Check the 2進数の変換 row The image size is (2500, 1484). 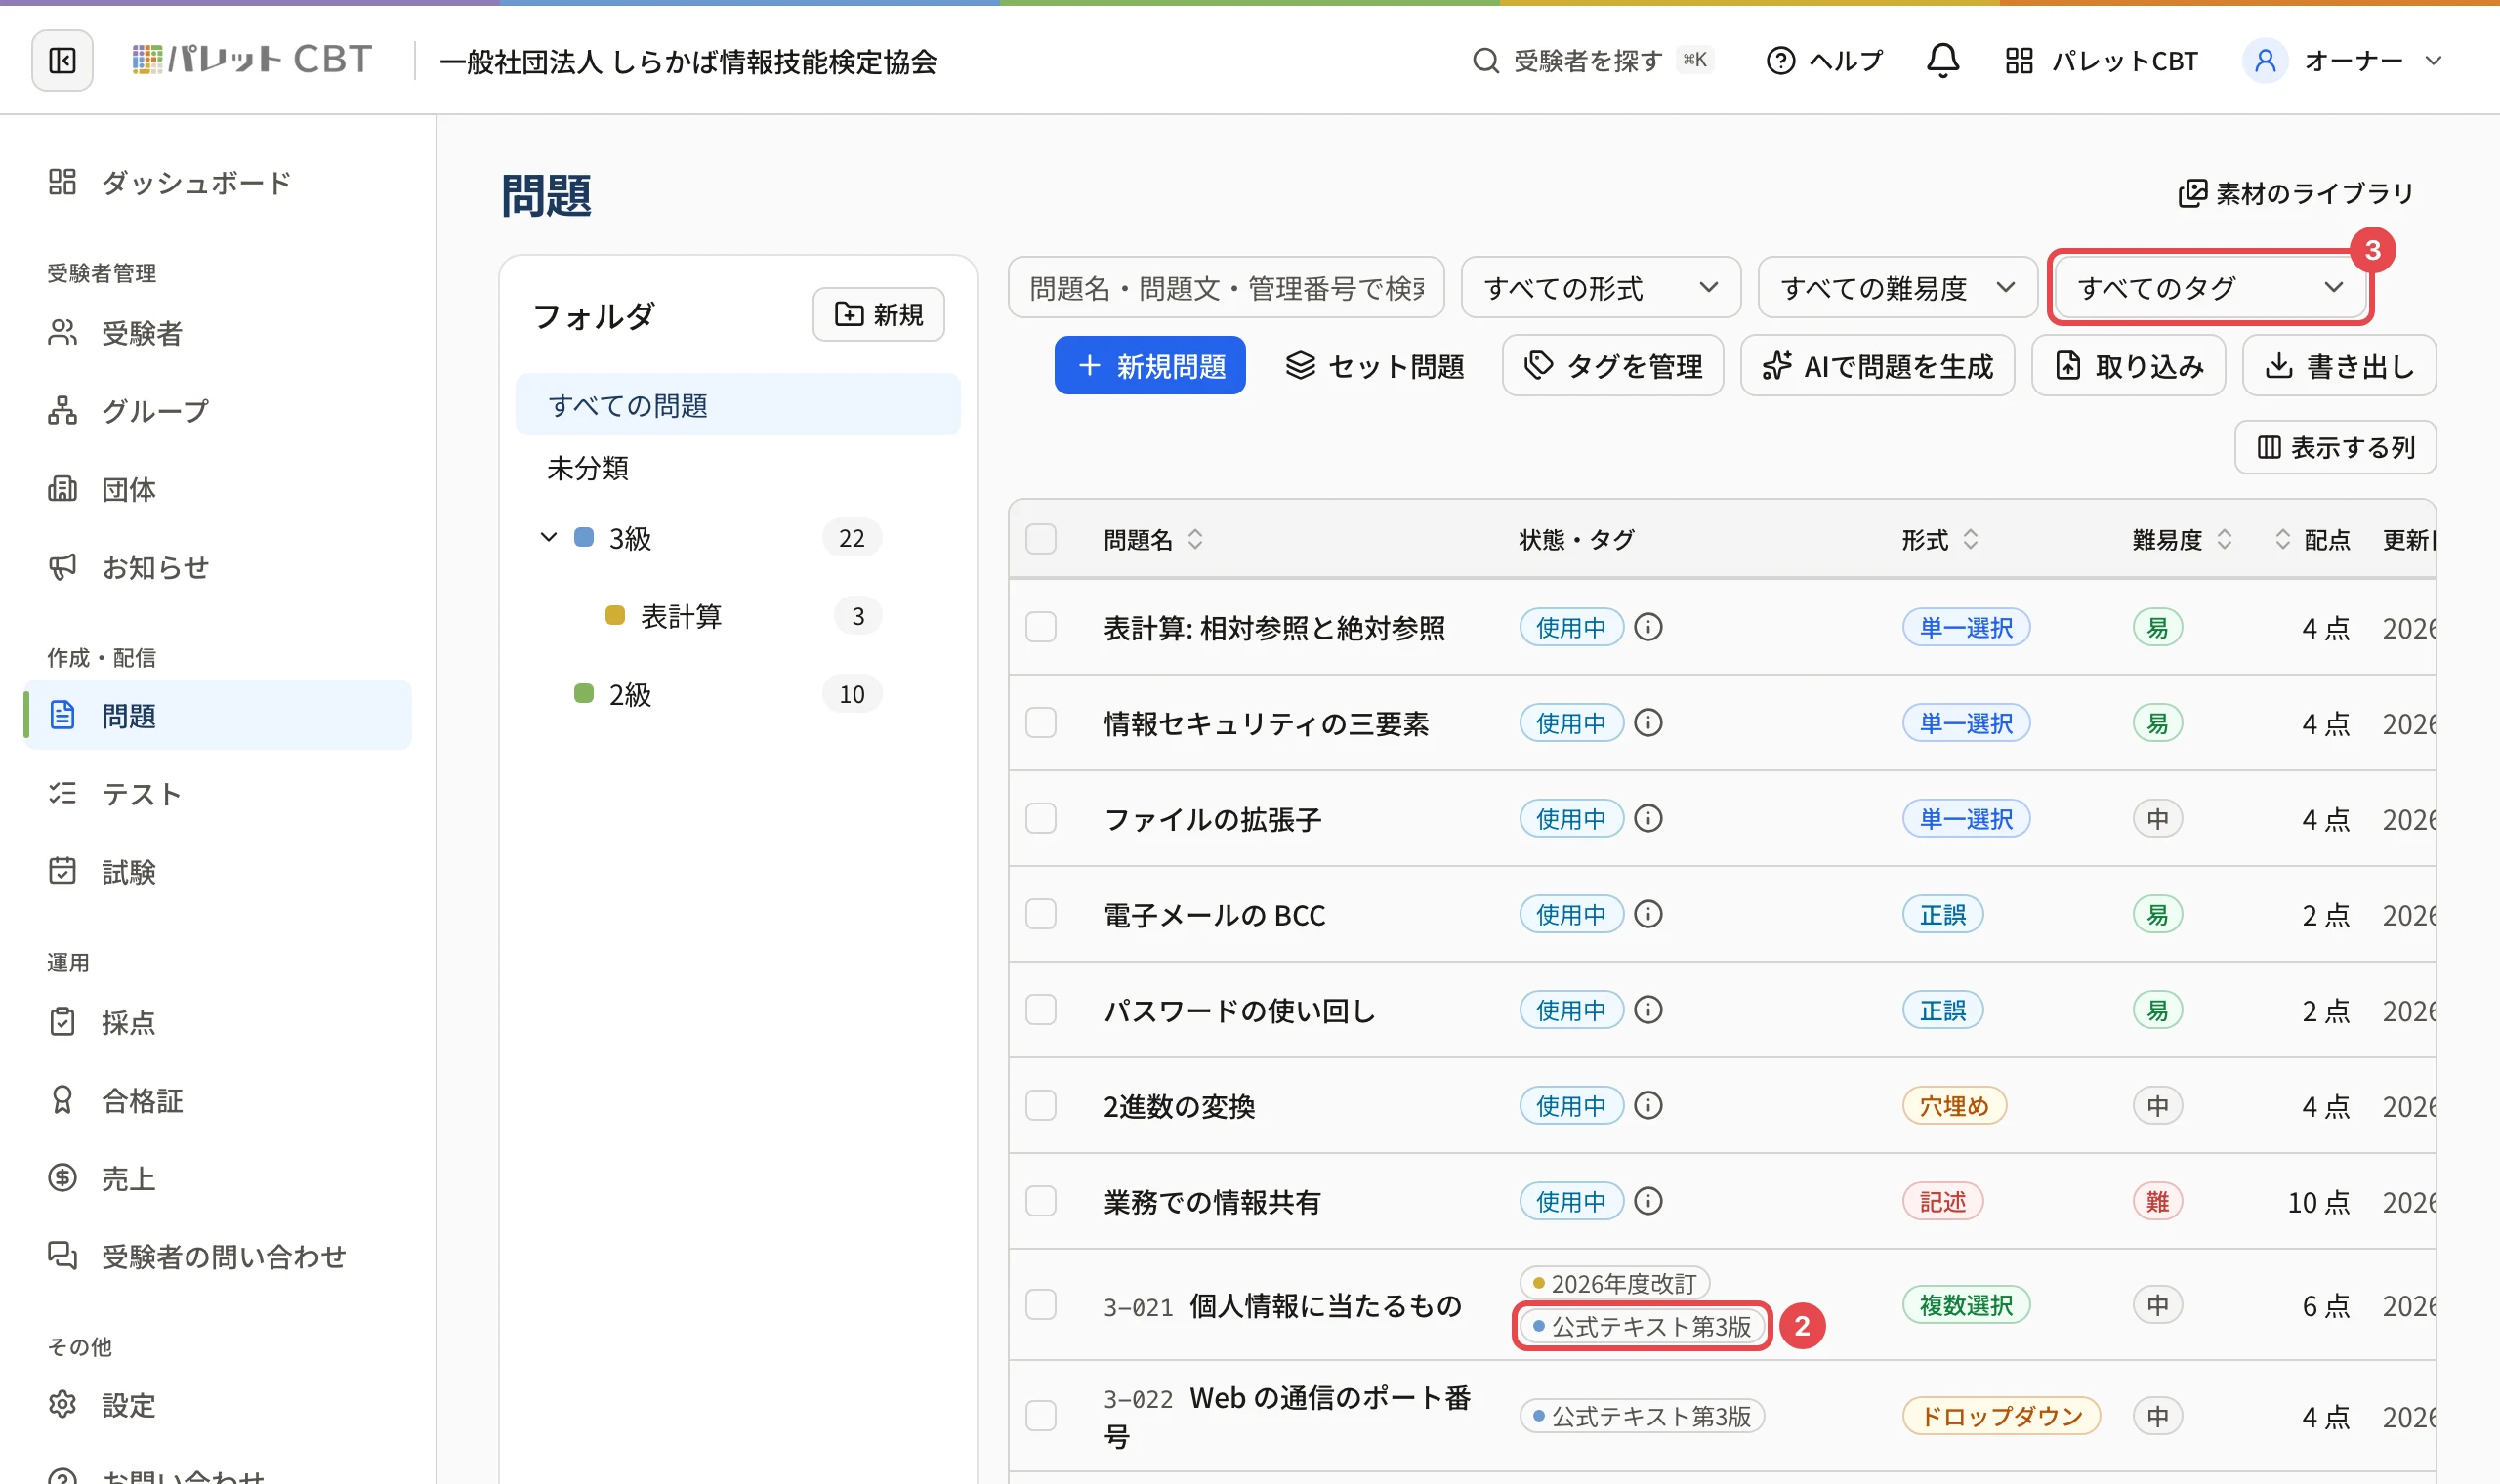1041,1105
